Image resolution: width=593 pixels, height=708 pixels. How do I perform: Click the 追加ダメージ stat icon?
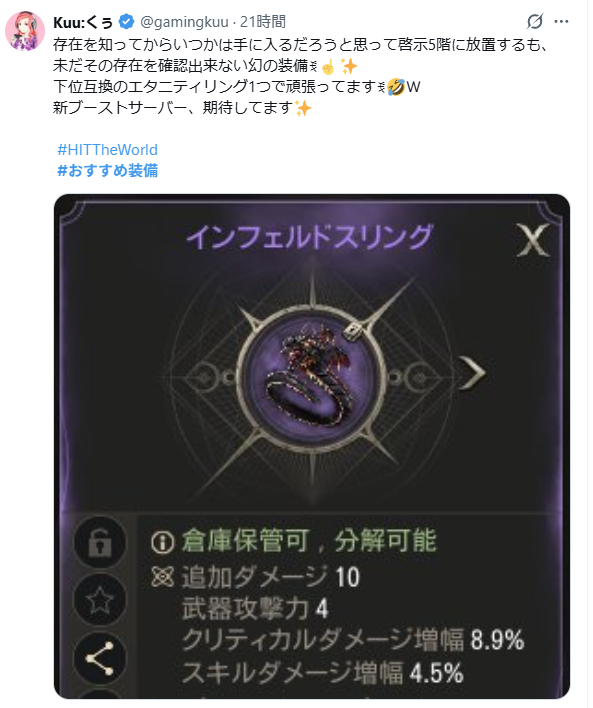pyautogui.click(x=163, y=577)
